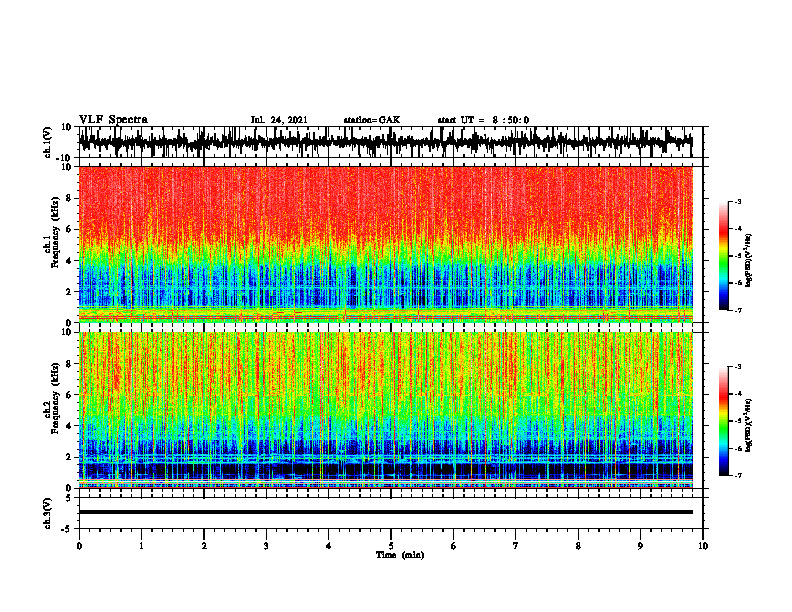The width and height of the screenshot is (792, 612).
Task: Click the 6 kHz tick on ch.2 frequency axis
Action: 69,395
